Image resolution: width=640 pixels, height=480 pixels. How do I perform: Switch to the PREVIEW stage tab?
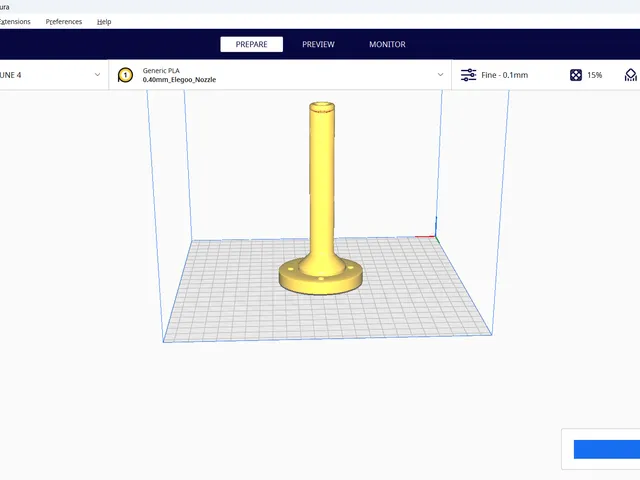point(318,44)
